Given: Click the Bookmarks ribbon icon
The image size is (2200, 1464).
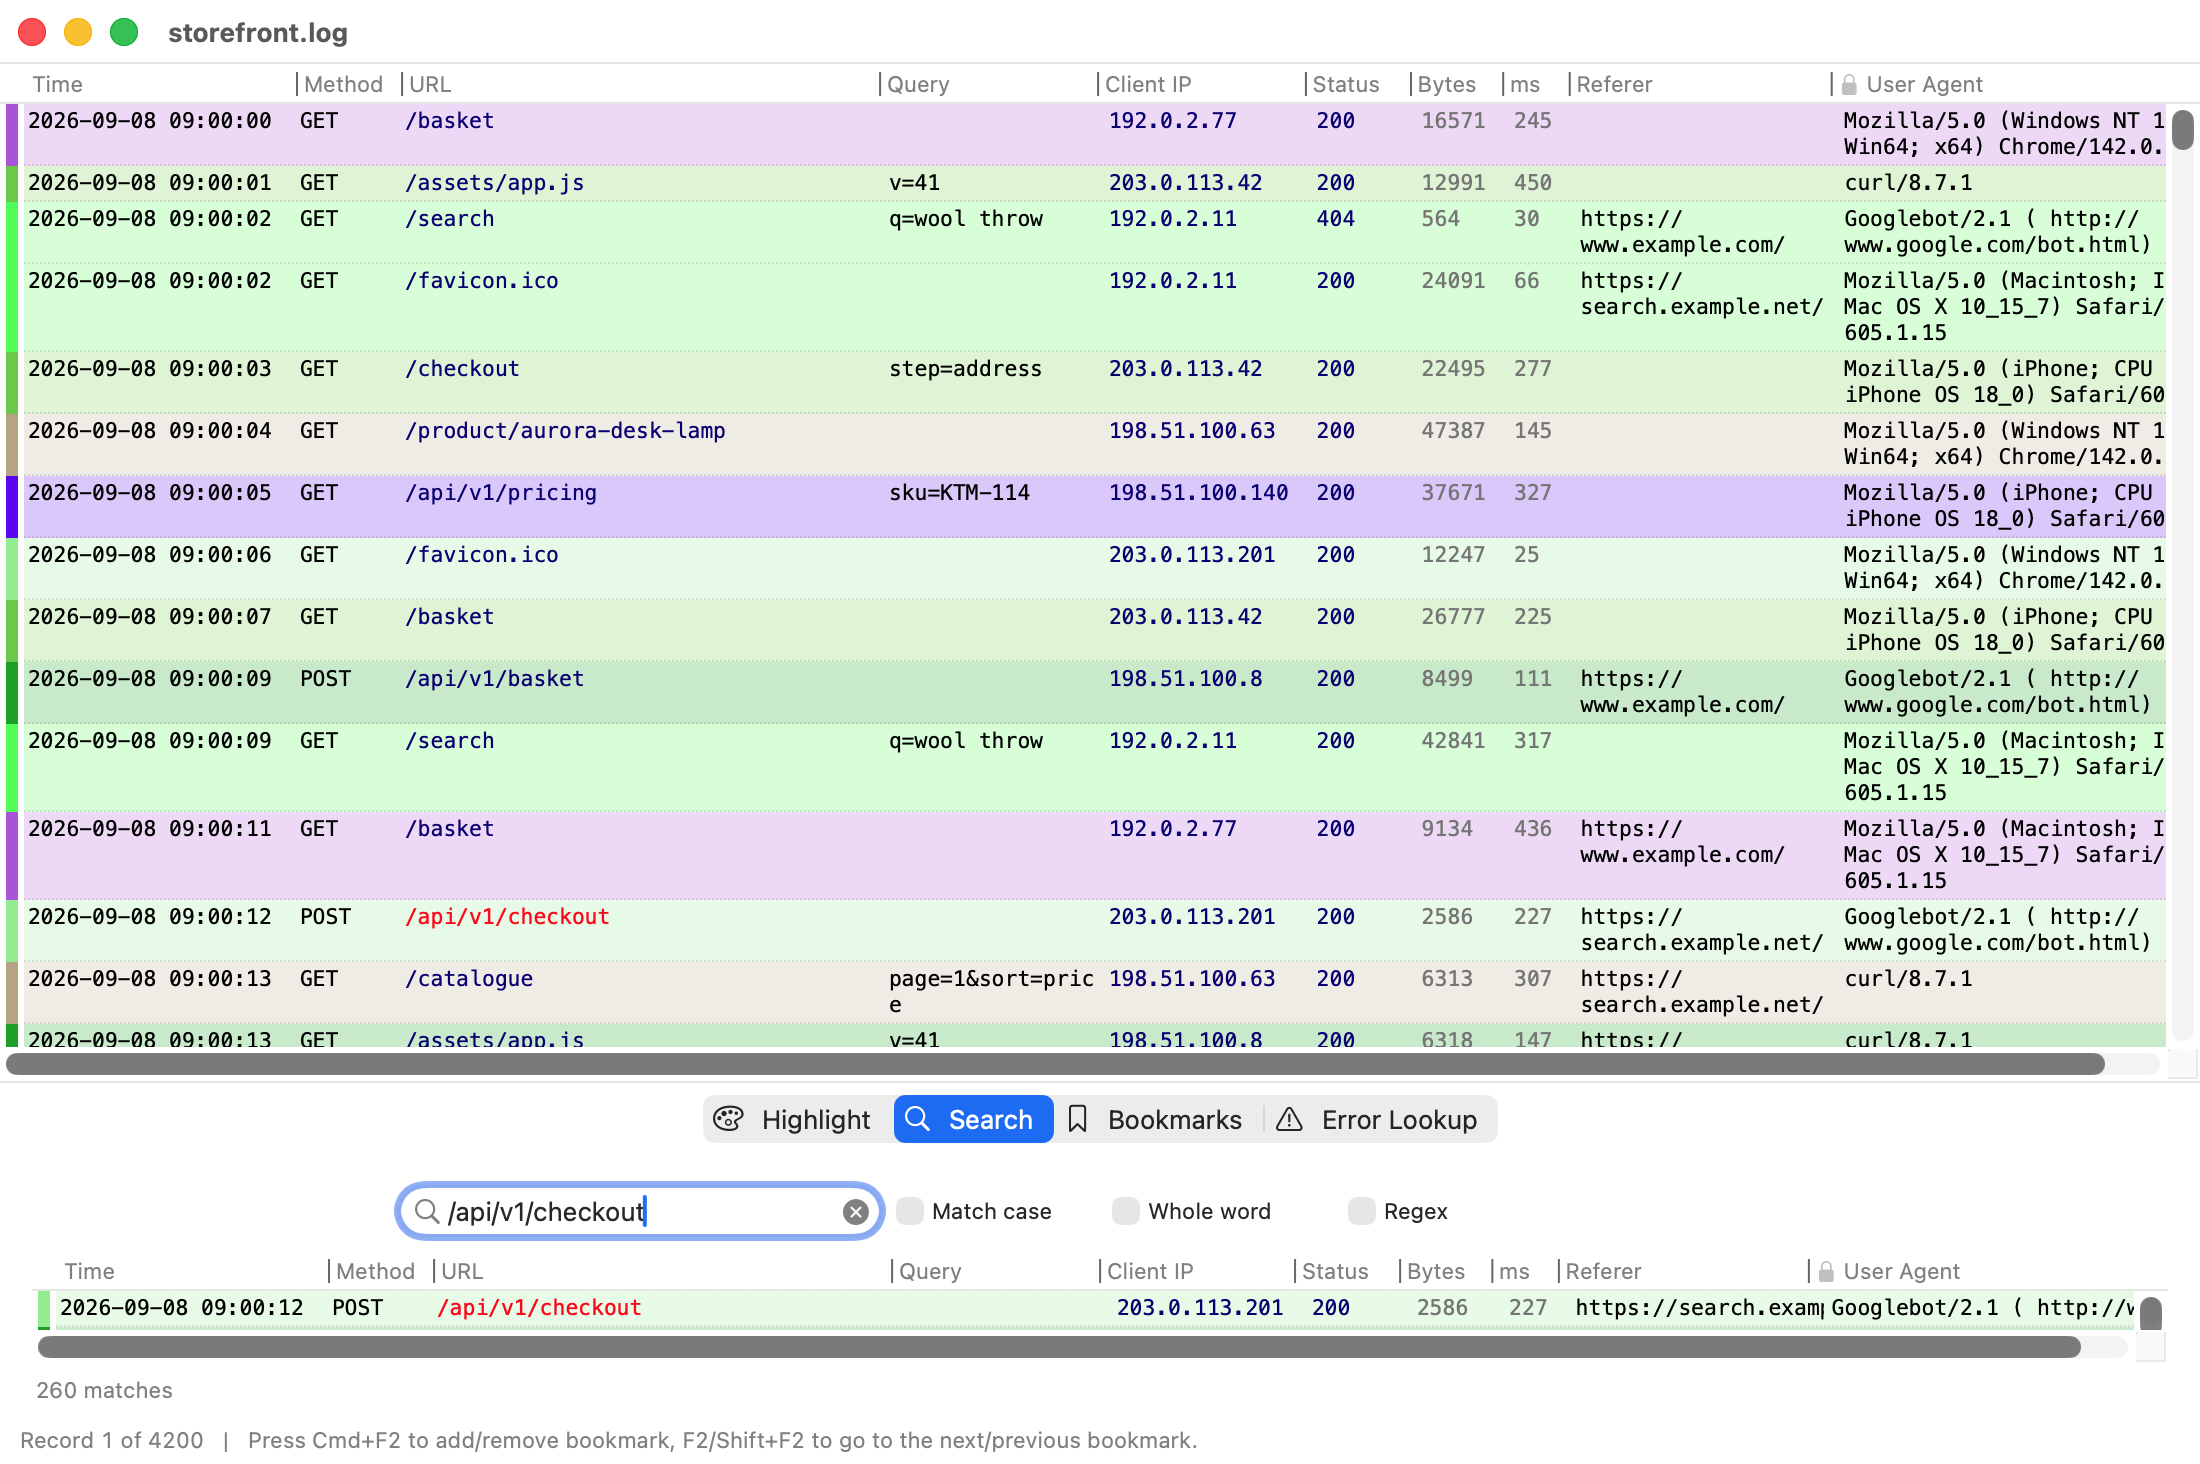Looking at the screenshot, I should 1077,1119.
